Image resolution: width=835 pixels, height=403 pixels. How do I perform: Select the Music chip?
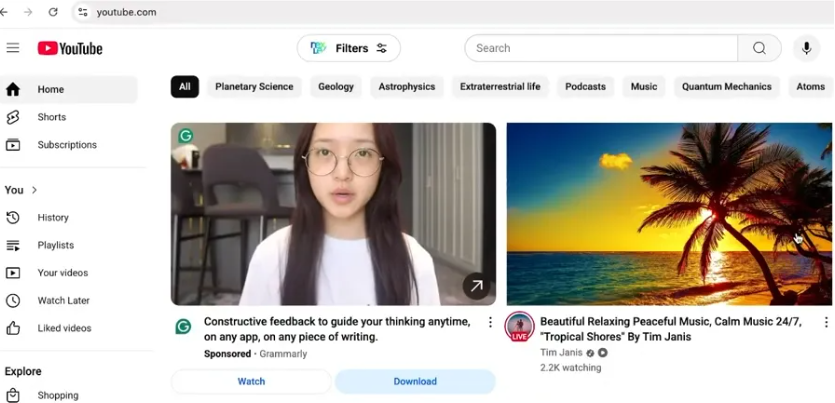[x=644, y=87]
